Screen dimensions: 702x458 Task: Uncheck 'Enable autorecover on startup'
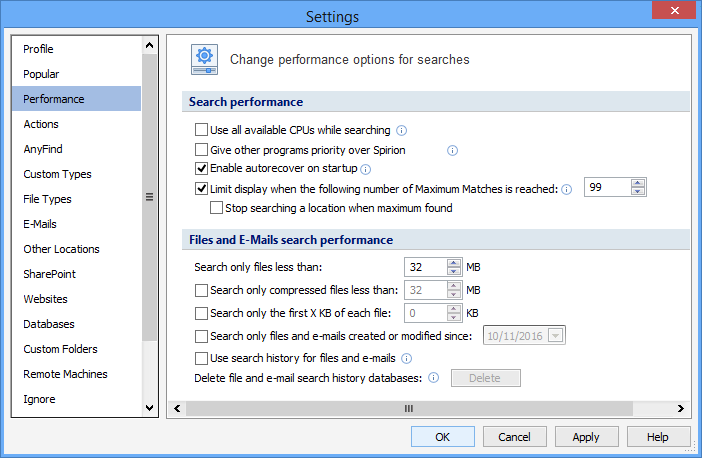click(202, 168)
